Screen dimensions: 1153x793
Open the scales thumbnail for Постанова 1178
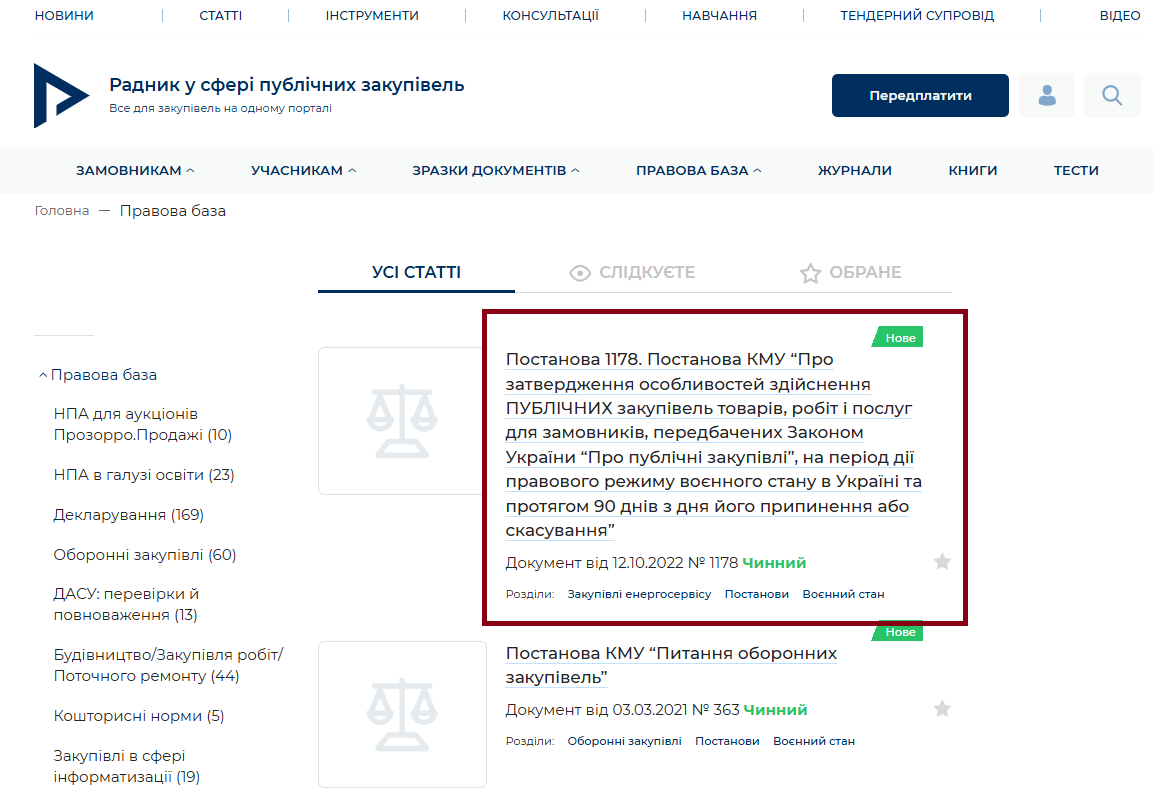[x=401, y=421]
